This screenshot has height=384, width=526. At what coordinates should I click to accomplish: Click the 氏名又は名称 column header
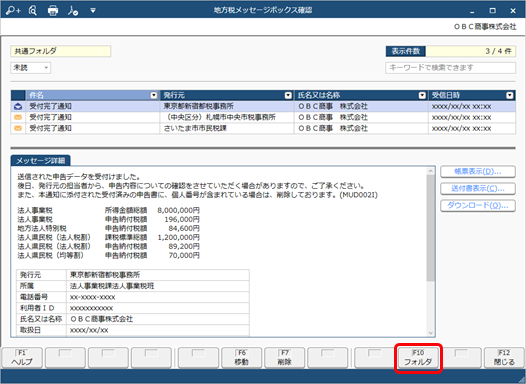[361, 96]
